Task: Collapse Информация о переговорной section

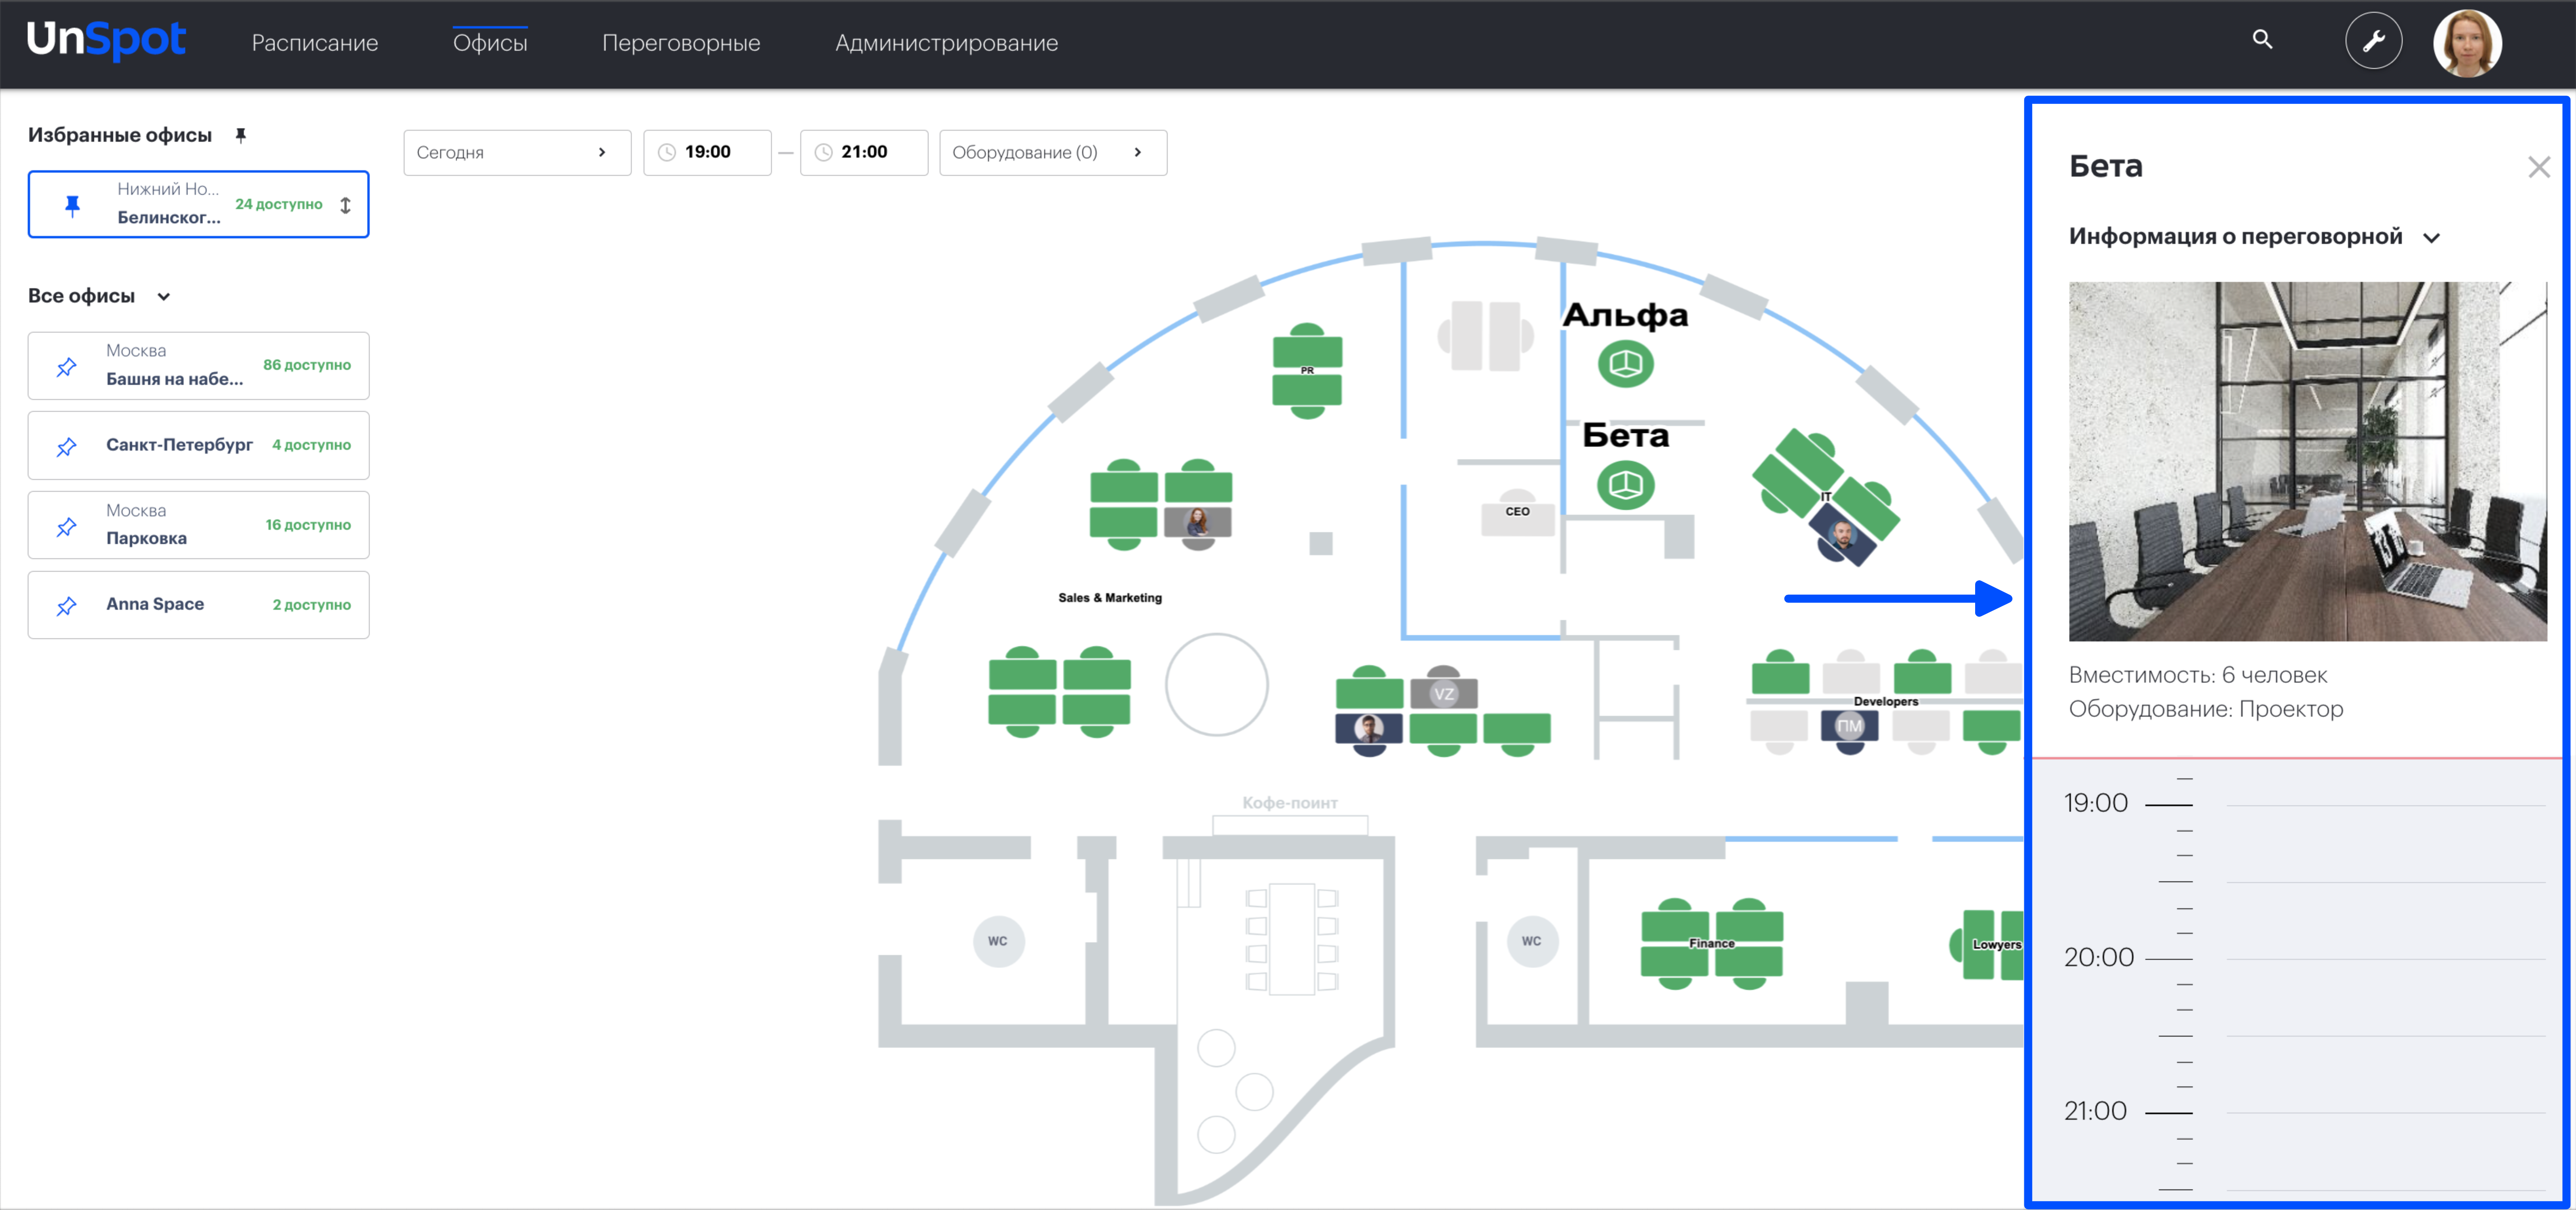Action: [2431, 238]
